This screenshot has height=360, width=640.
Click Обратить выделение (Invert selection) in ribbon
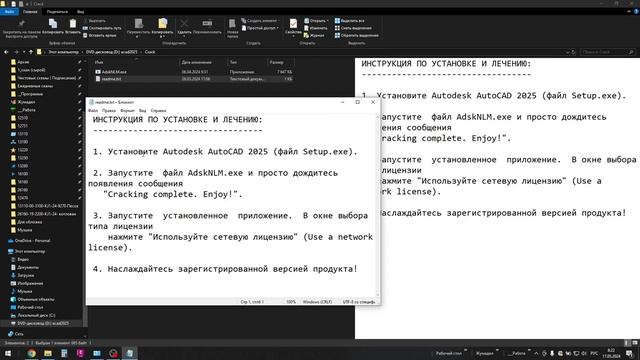click(x=356, y=36)
